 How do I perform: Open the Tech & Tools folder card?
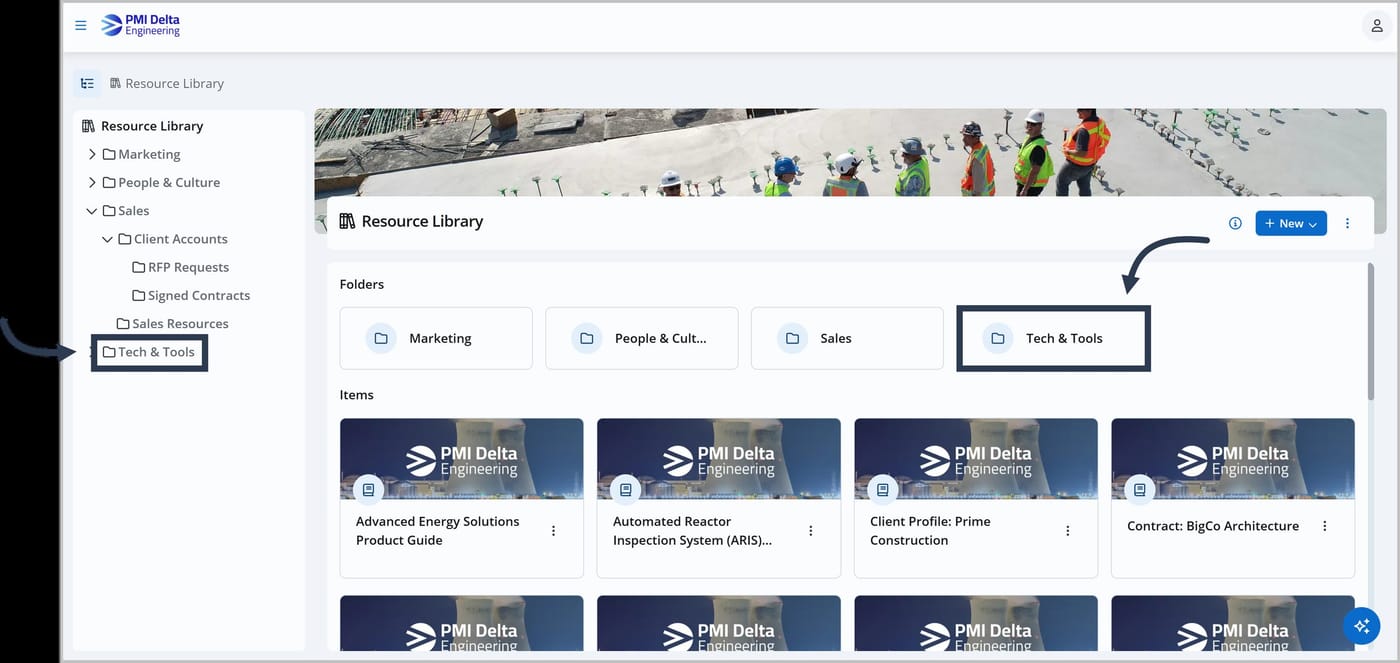(x=1053, y=338)
